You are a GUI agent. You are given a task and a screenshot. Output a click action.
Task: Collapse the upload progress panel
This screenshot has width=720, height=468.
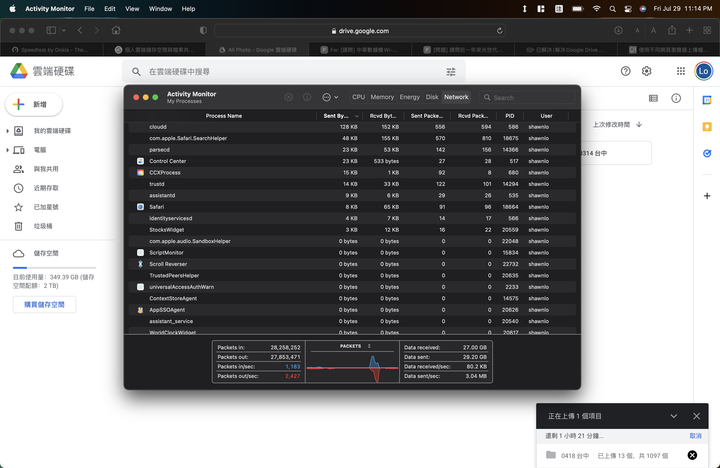[674, 416]
